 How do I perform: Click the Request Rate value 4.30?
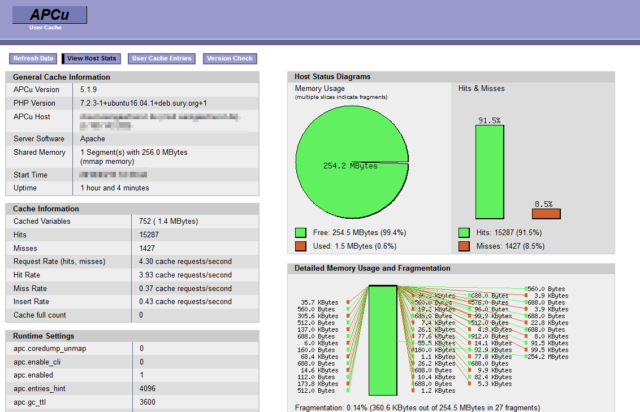point(185,262)
